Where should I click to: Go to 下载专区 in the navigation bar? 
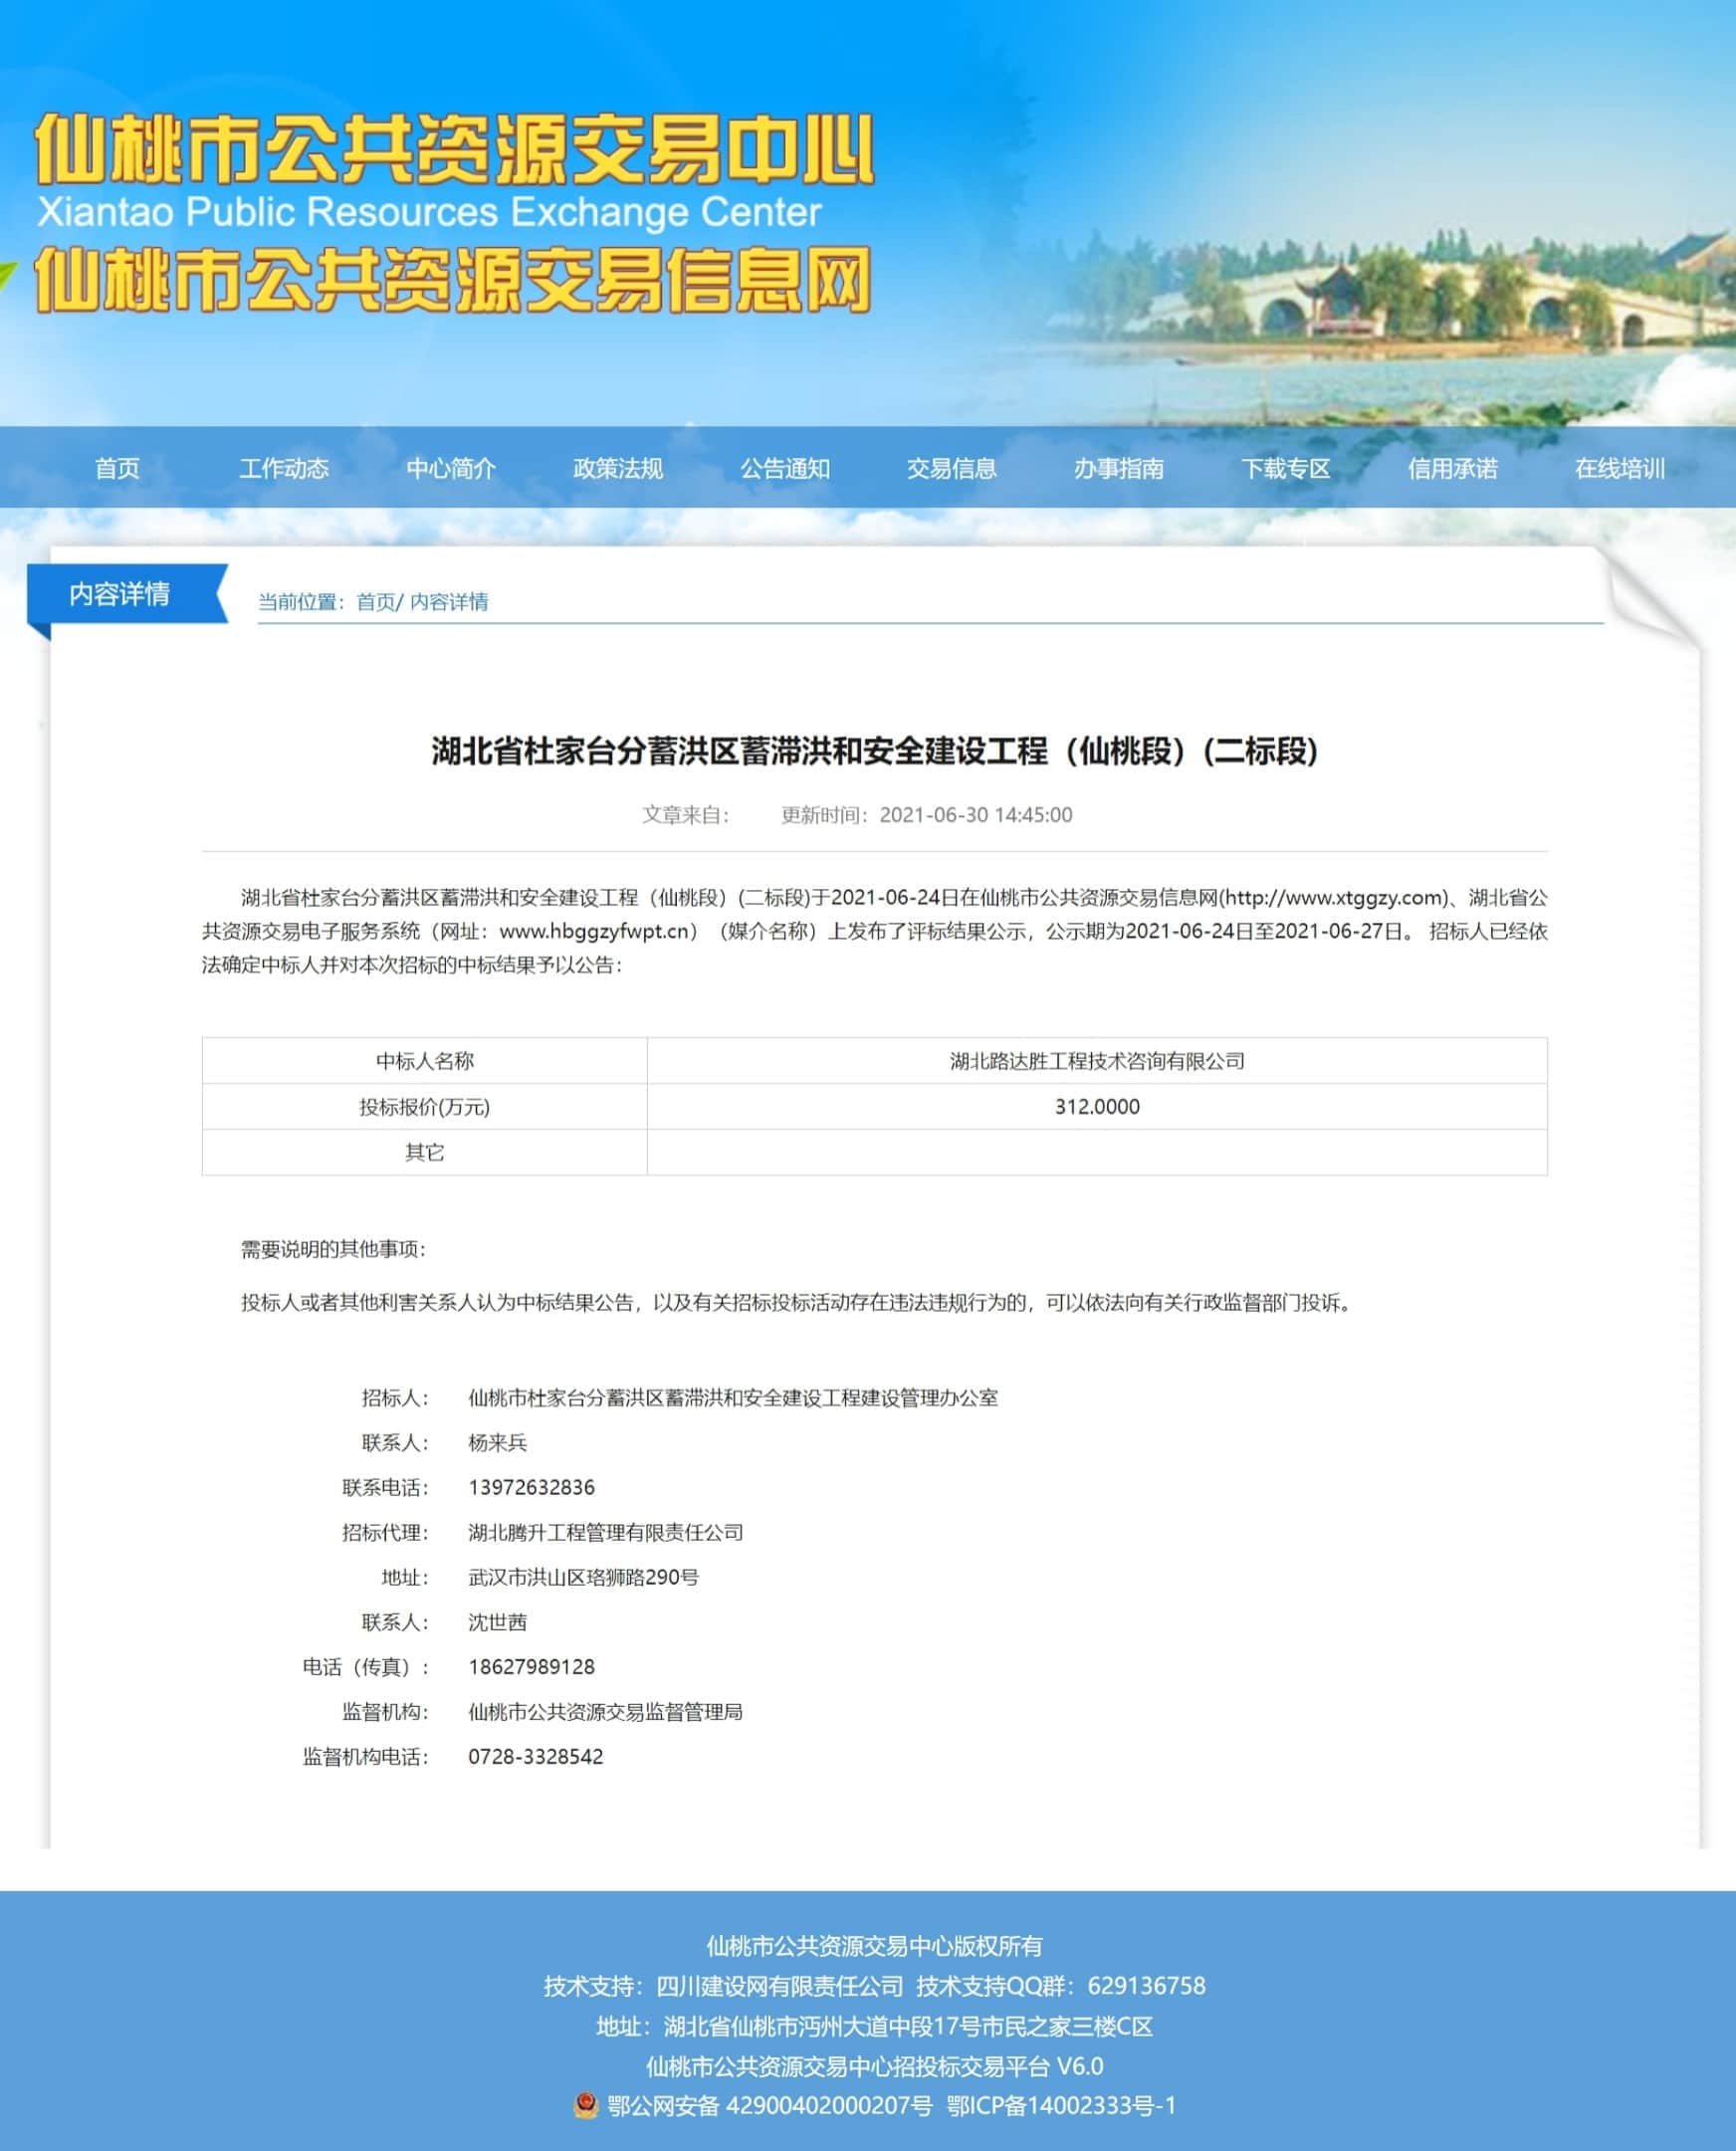pos(1286,468)
